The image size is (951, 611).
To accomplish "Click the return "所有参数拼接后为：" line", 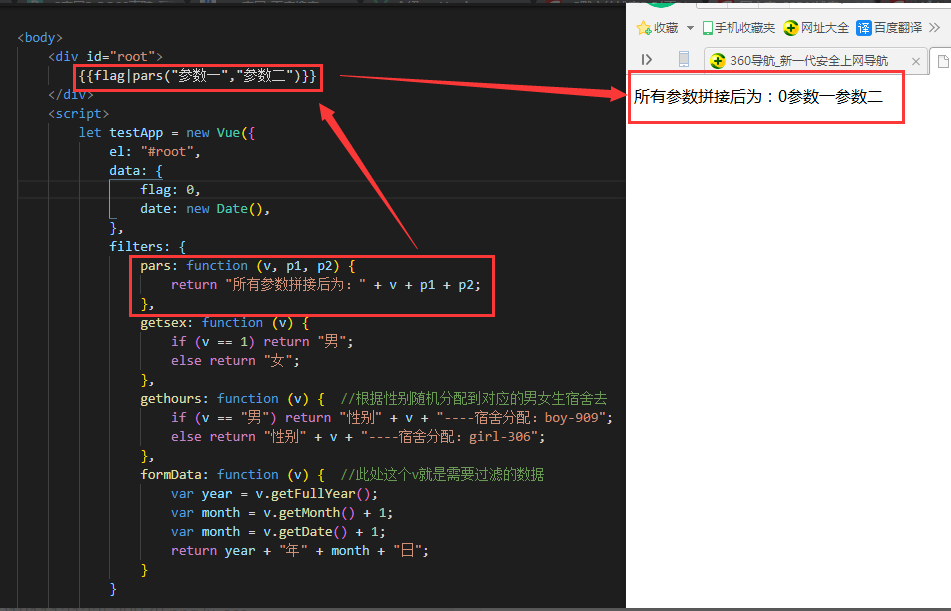I will click(326, 285).
